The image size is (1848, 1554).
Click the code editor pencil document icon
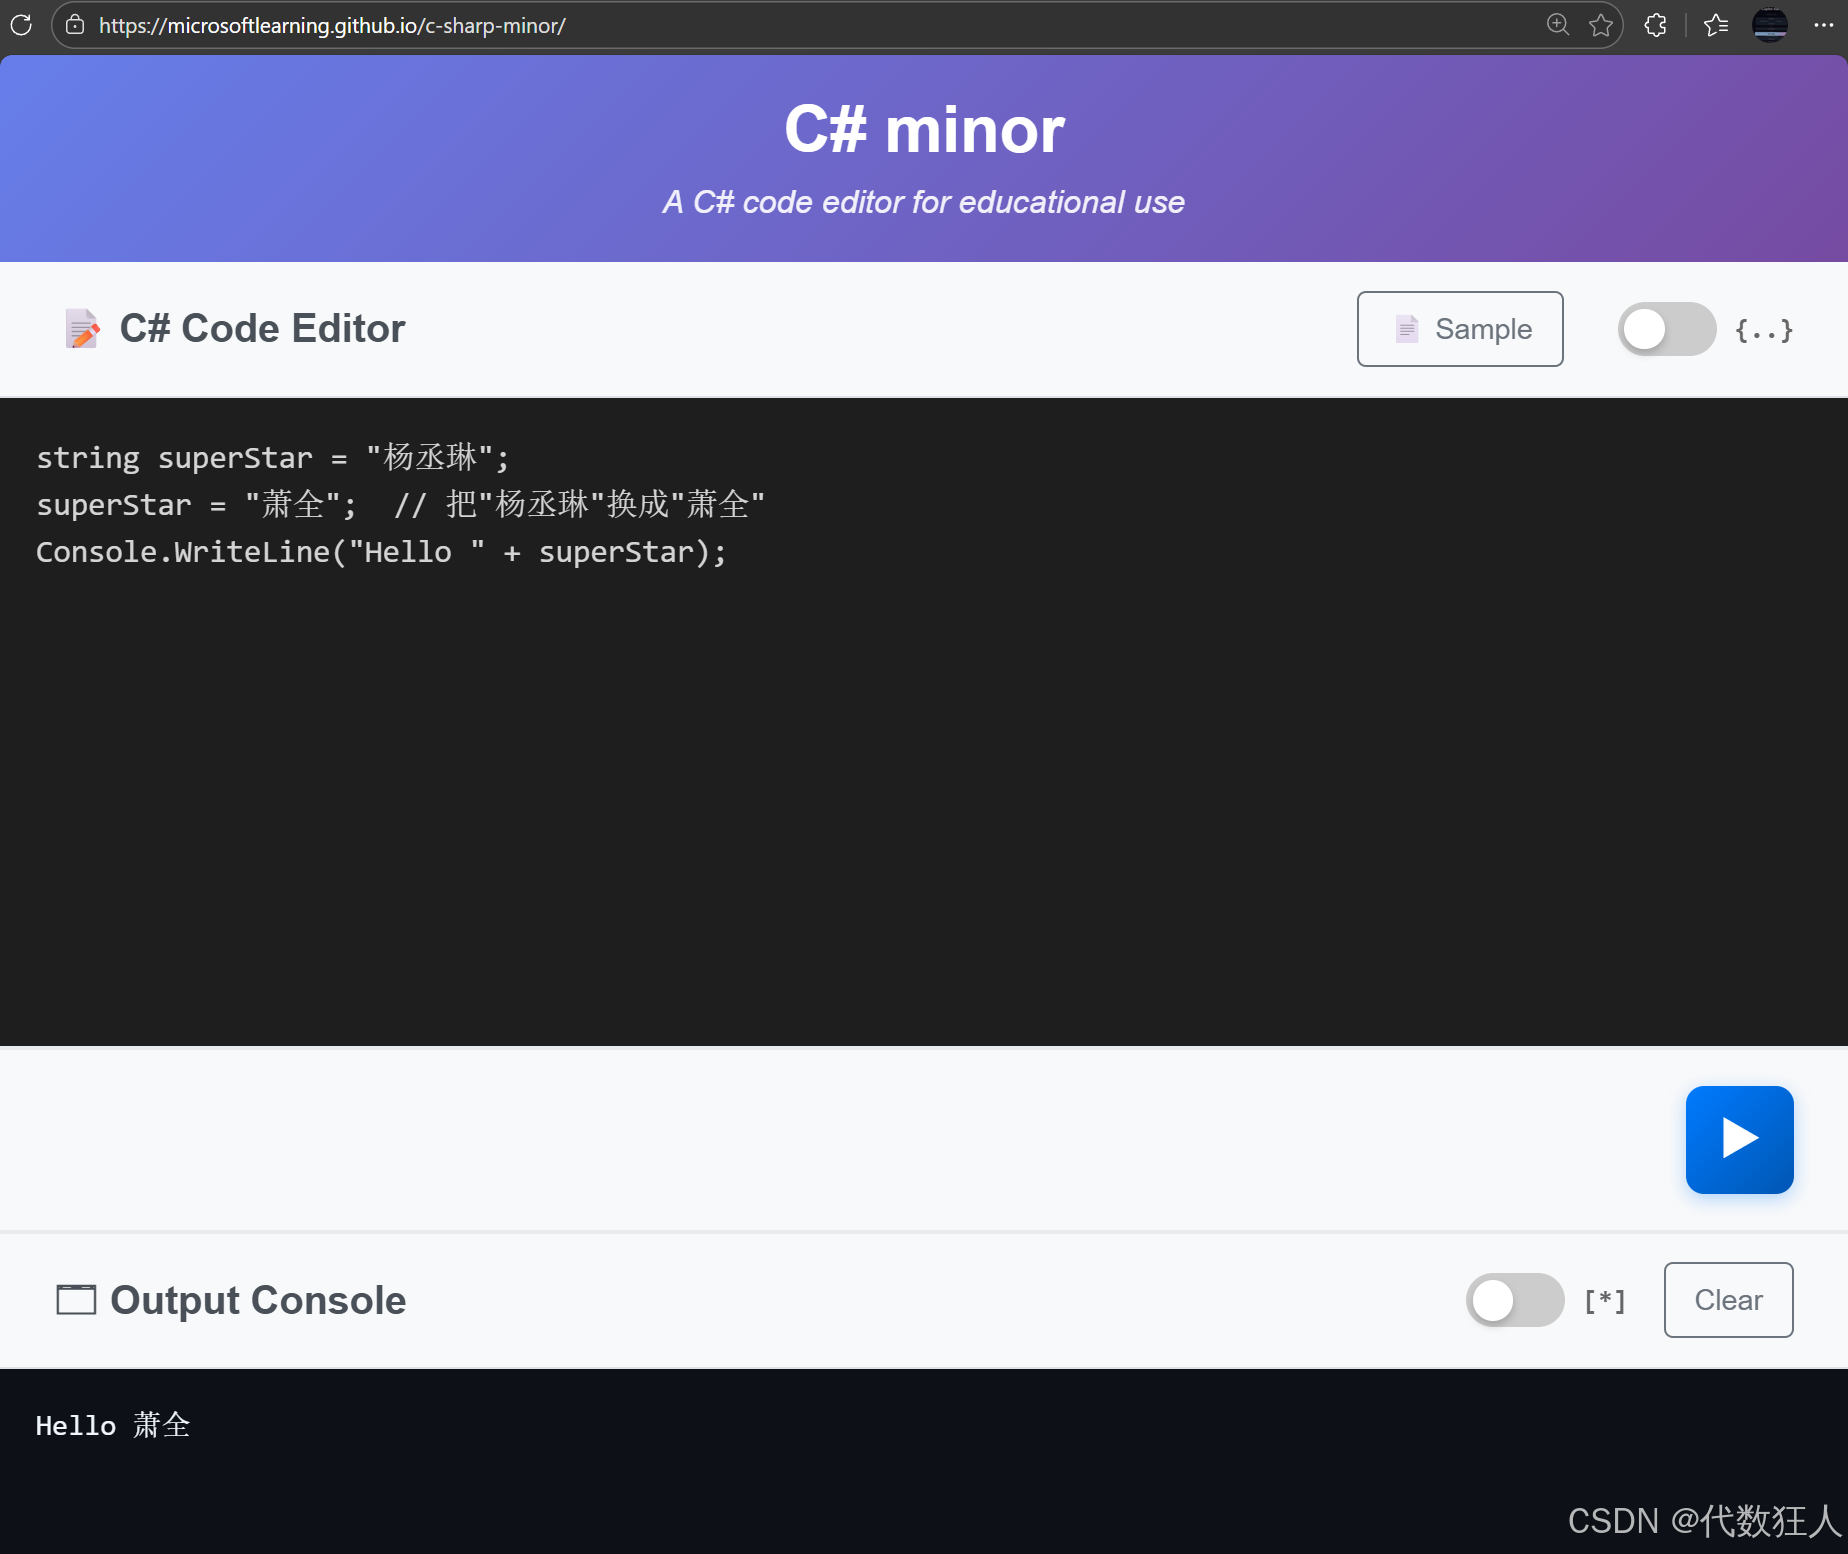pos(82,328)
